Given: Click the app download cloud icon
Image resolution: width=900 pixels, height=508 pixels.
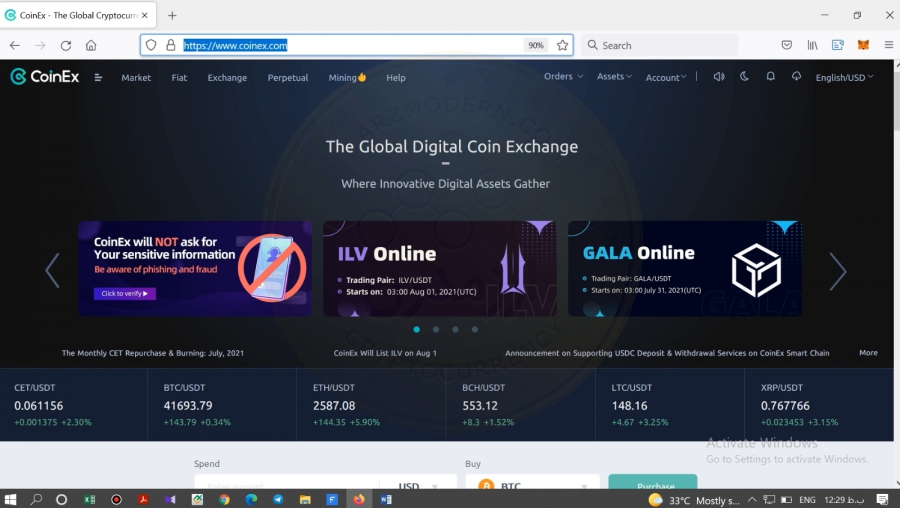Looking at the screenshot, I should click(x=796, y=76).
